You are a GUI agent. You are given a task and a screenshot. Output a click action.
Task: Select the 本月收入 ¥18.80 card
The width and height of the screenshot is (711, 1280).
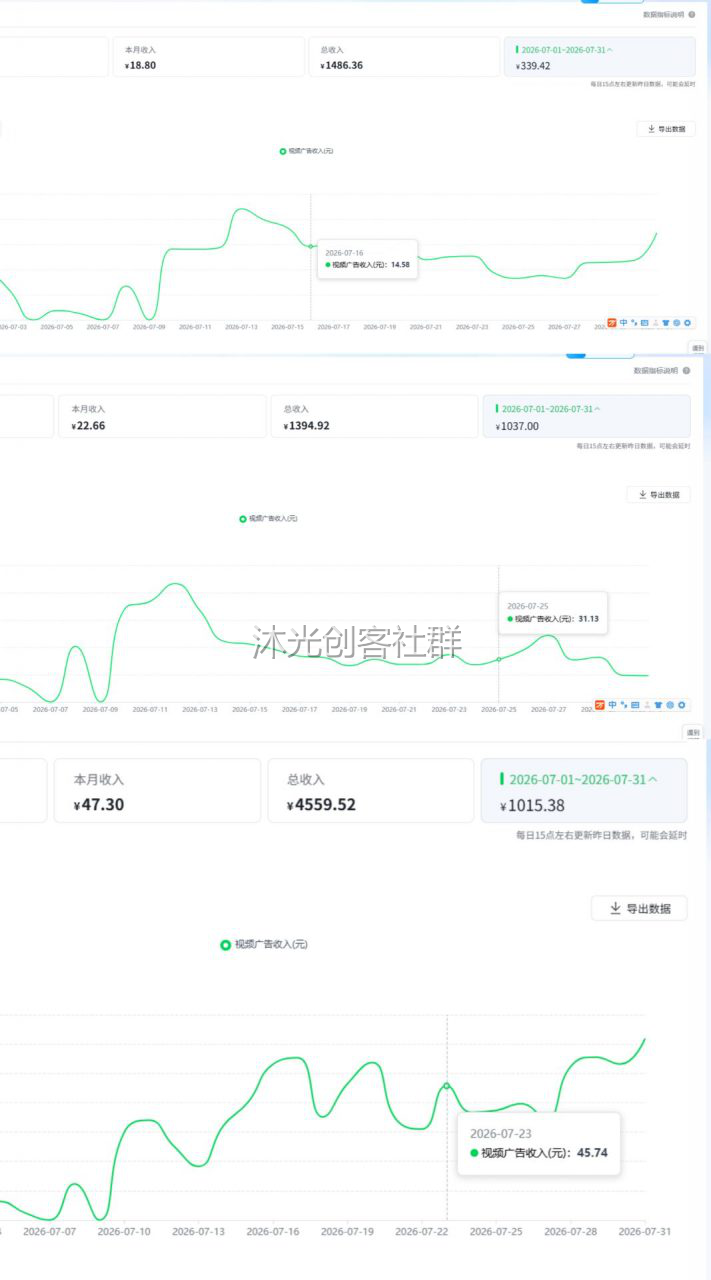(209, 57)
